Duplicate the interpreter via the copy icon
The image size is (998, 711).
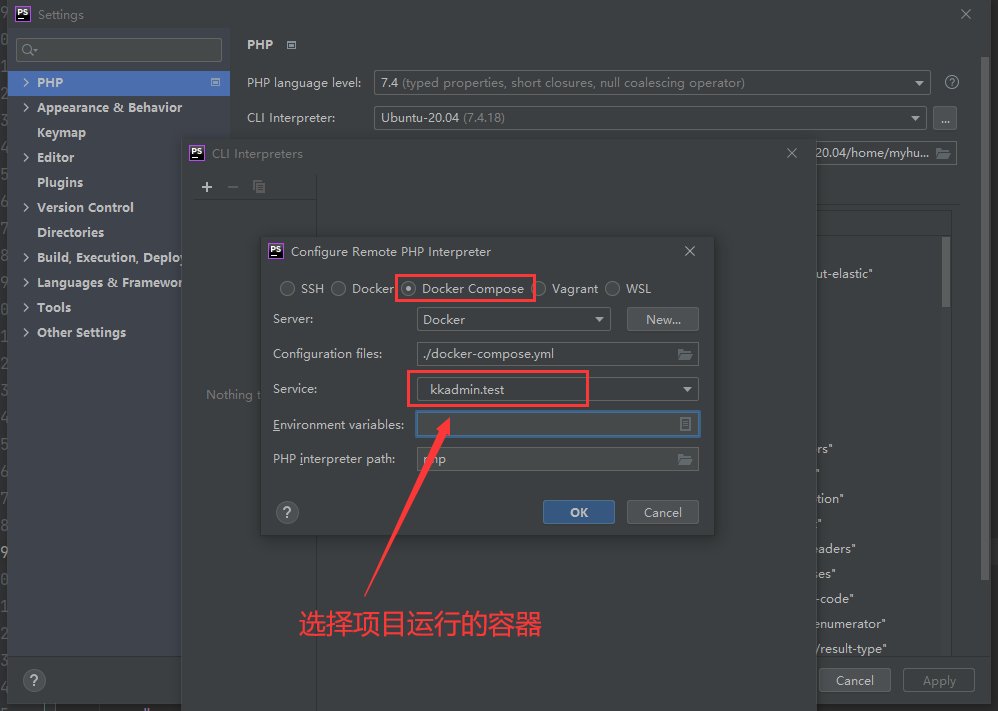(x=258, y=187)
